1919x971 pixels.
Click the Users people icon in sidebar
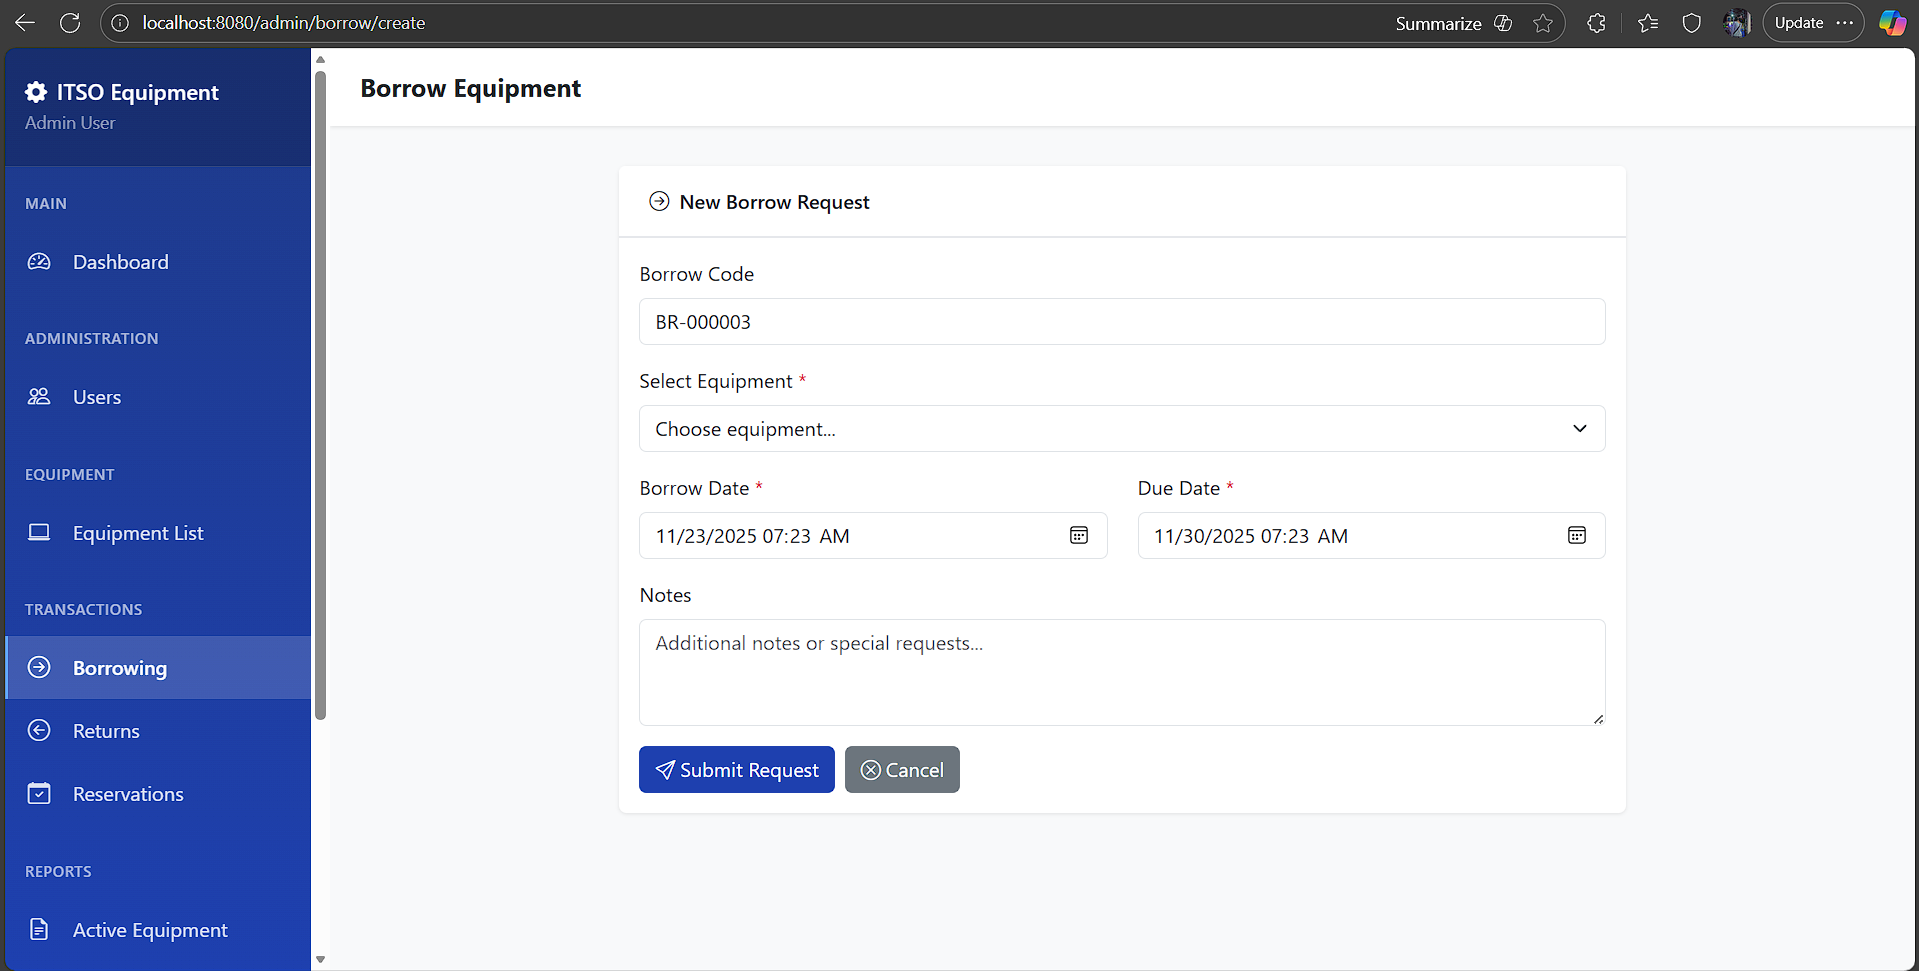(39, 396)
